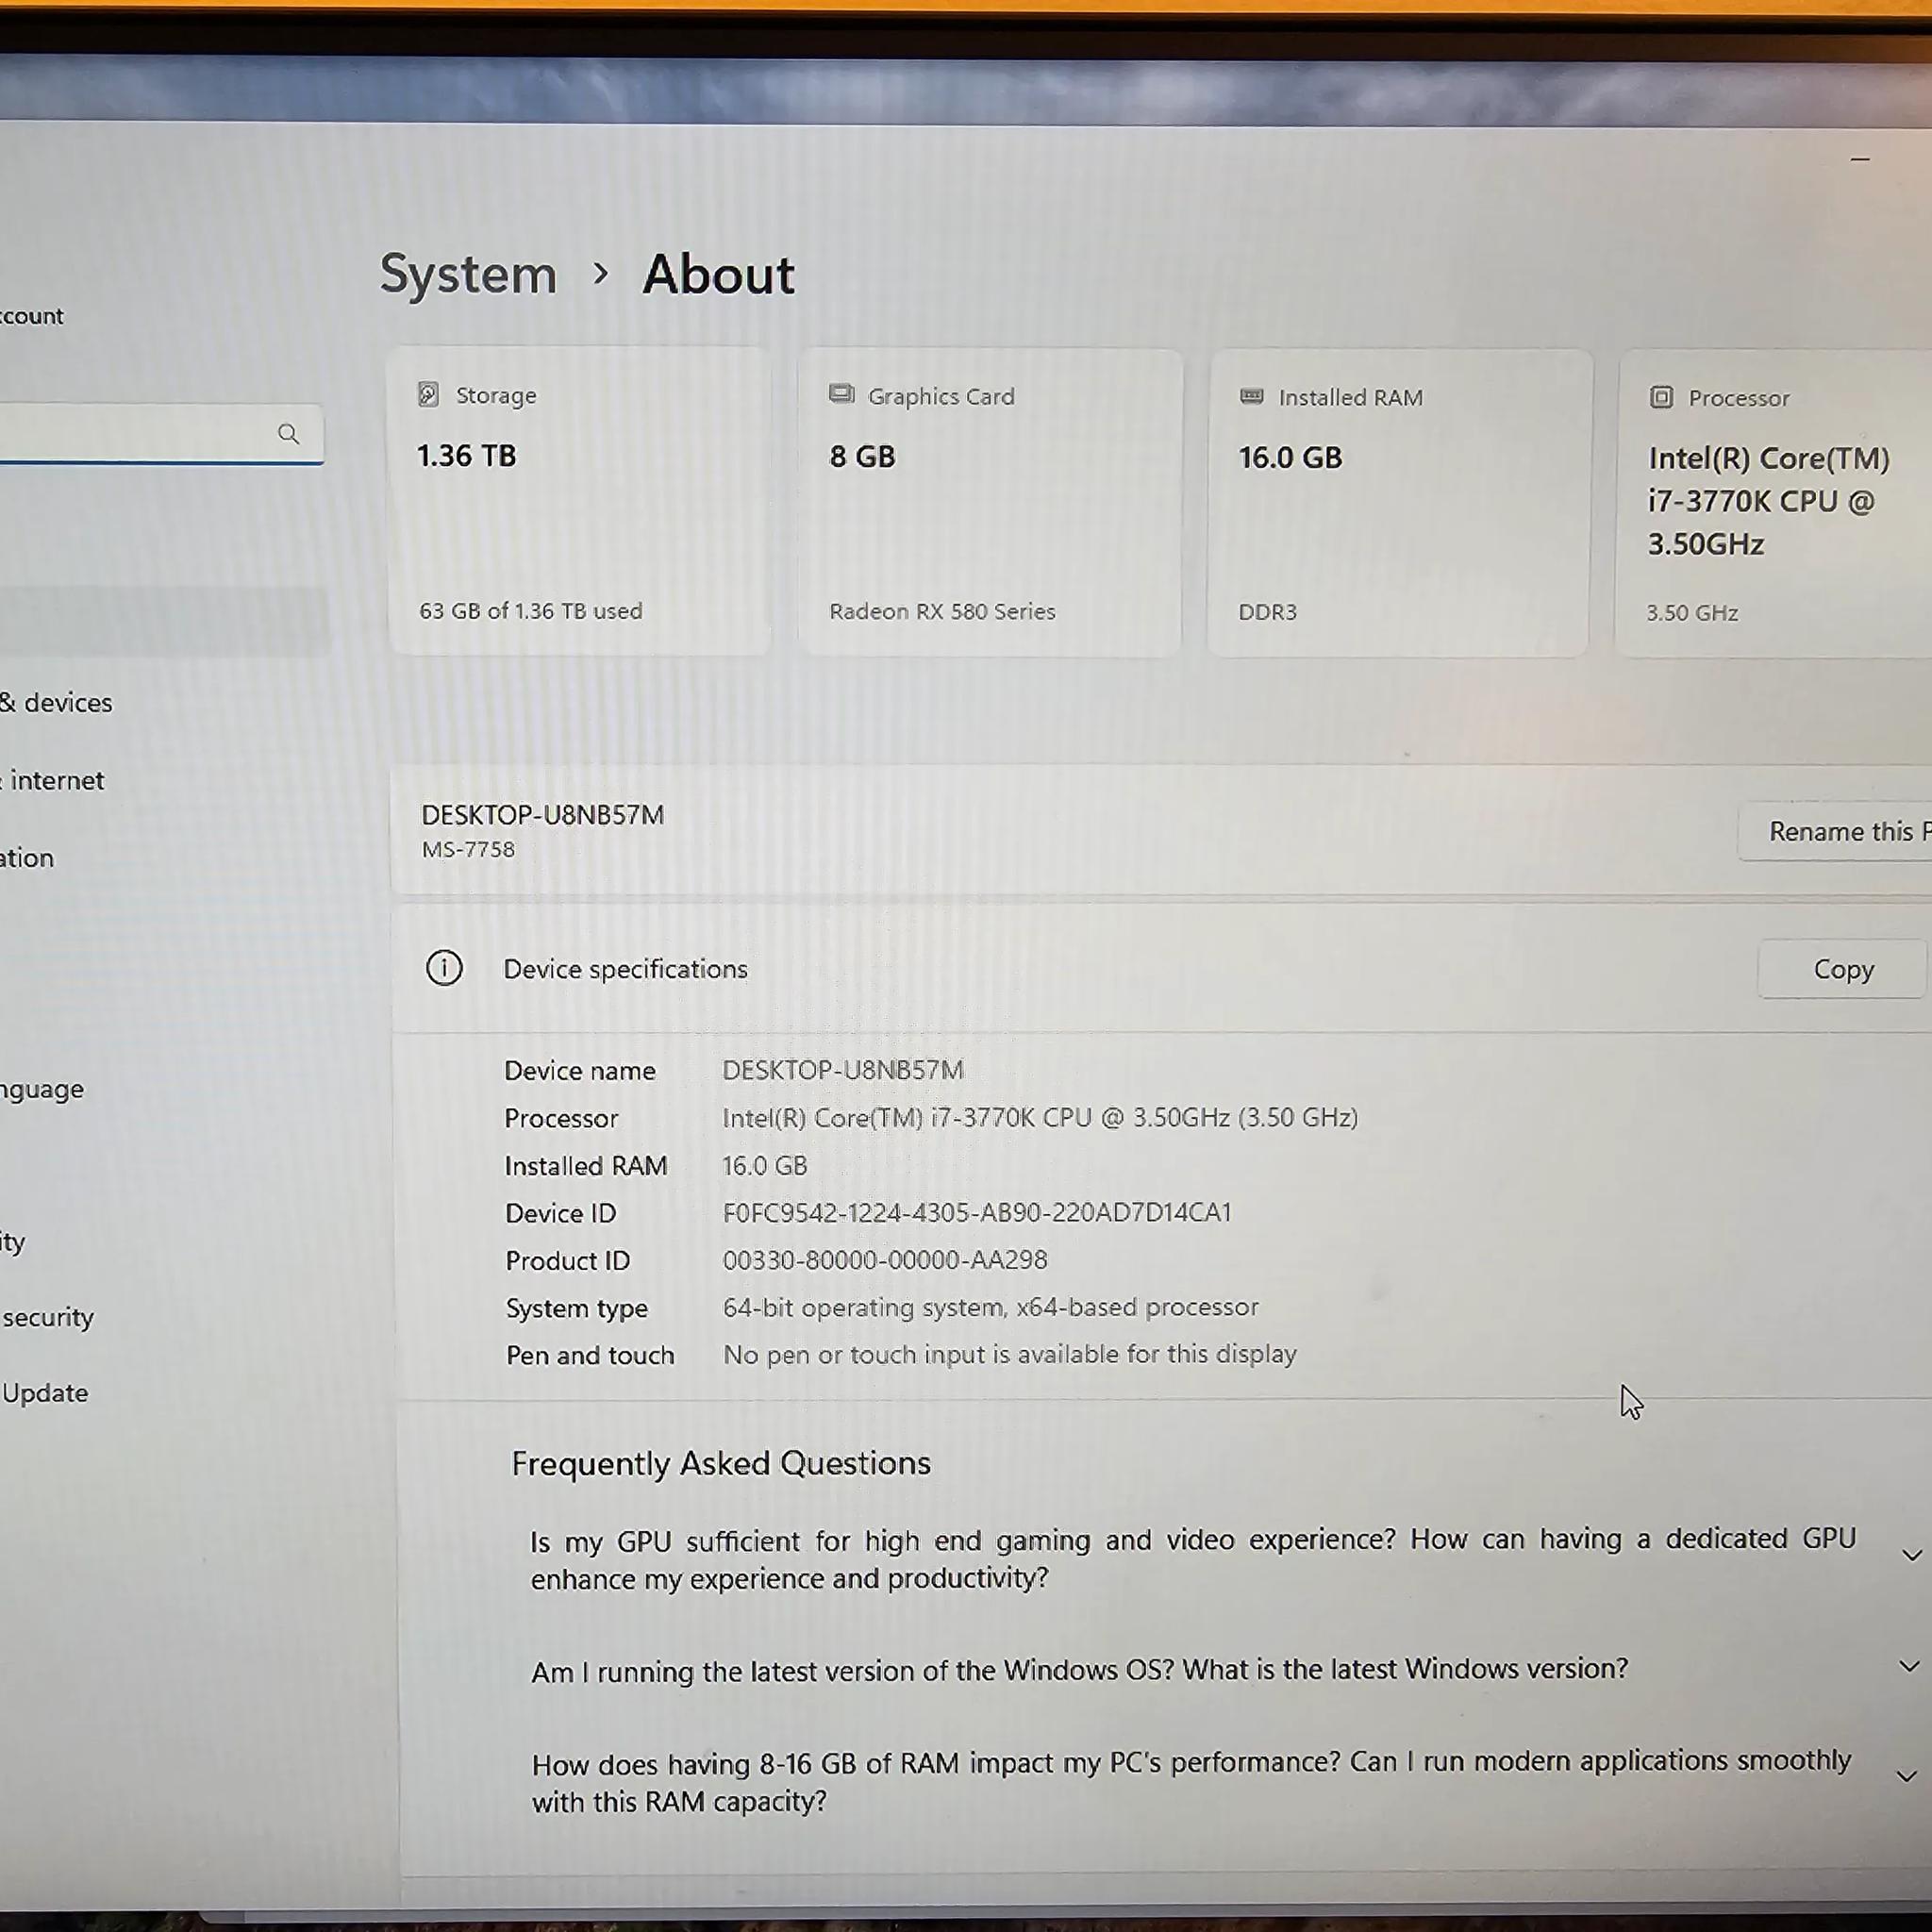Click the Pen and touch value text

click(1009, 1355)
